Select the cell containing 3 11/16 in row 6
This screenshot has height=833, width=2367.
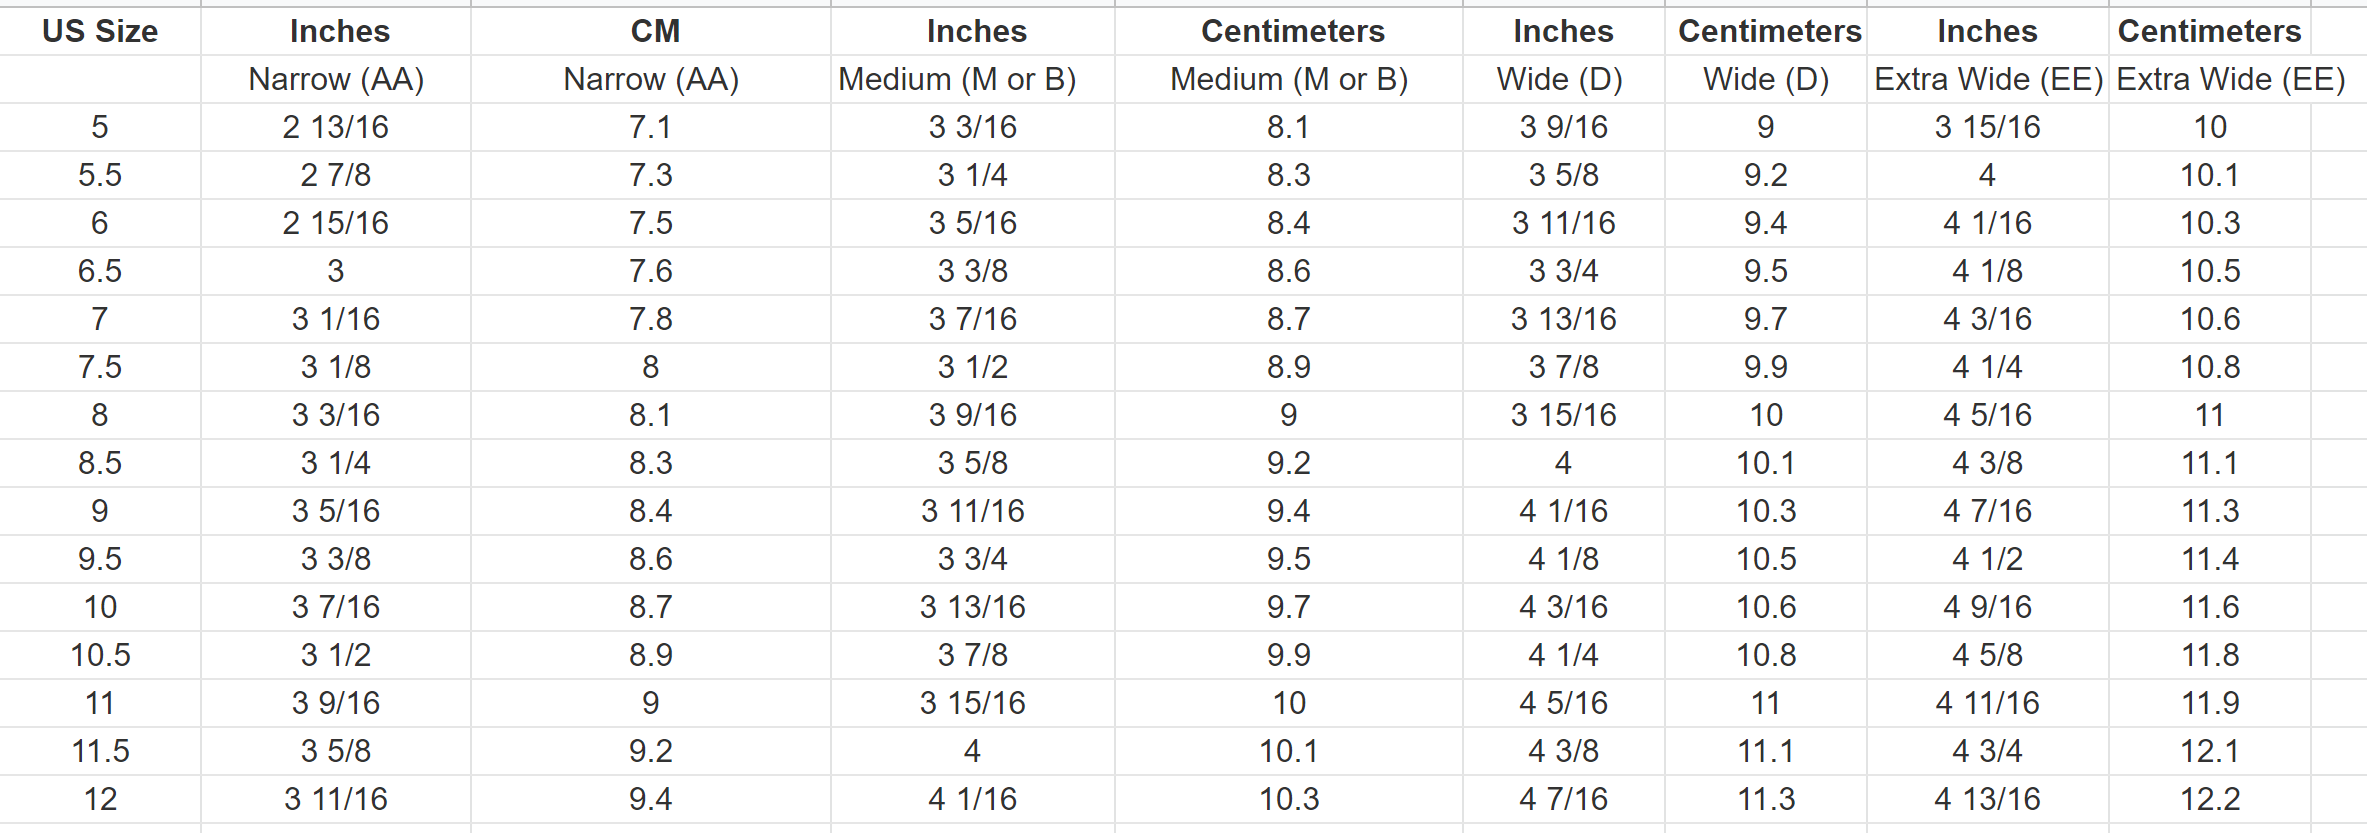(x=1564, y=223)
